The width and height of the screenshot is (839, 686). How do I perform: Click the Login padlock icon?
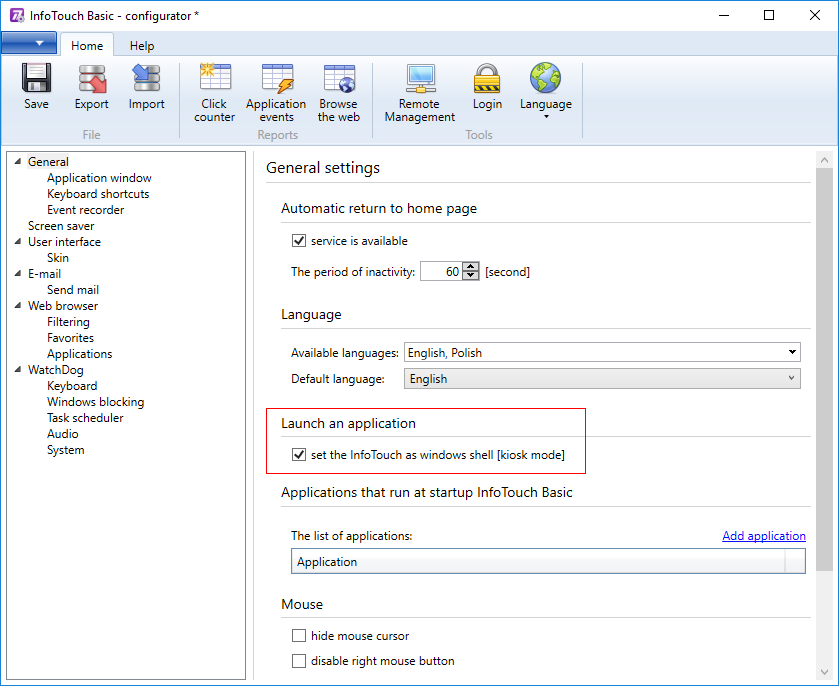(487, 78)
